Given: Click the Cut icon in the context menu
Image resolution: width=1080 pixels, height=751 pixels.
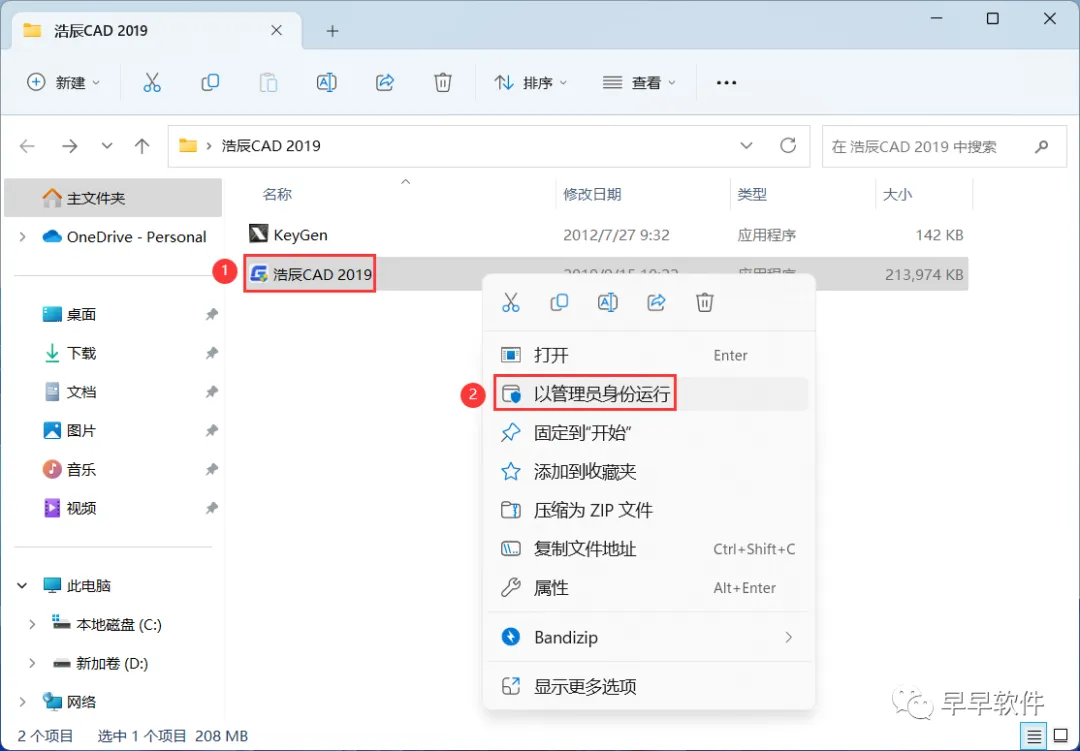Looking at the screenshot, I should [x=510, y=302].
